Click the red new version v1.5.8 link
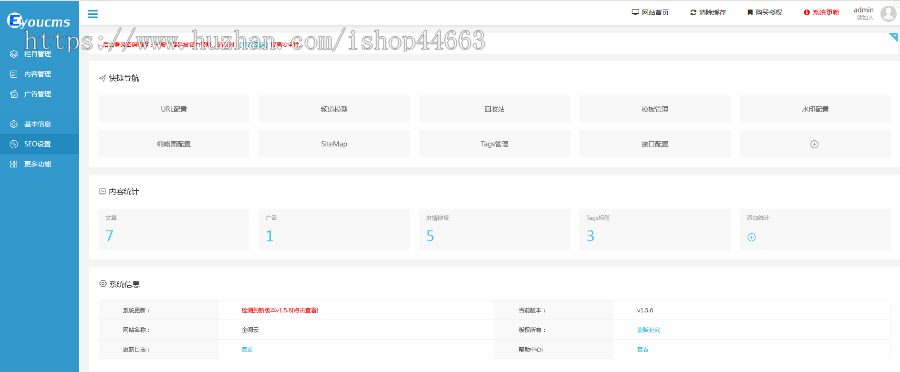Image resolution: width=900 pixels, height=372 pixels. 280,310
